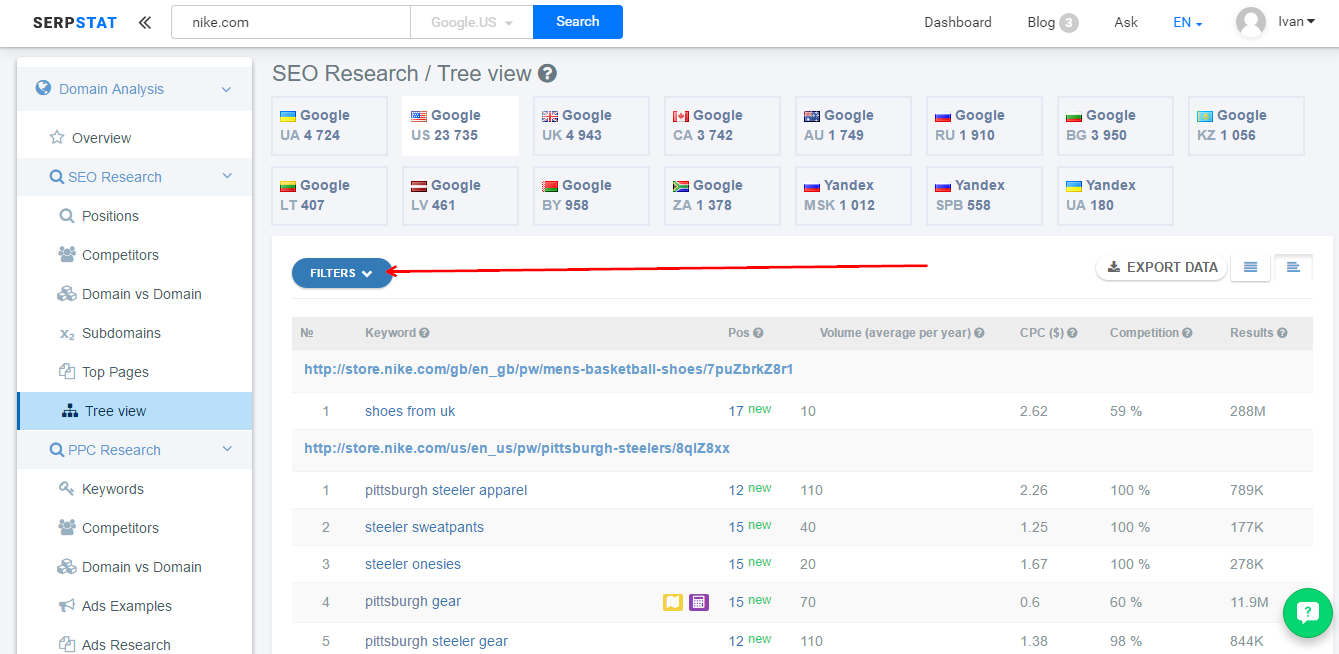The height and width of the screenshot is (654, 1339).
Task: Open the mens-basketball-shoes store URL link
Action: coord(549,369)
